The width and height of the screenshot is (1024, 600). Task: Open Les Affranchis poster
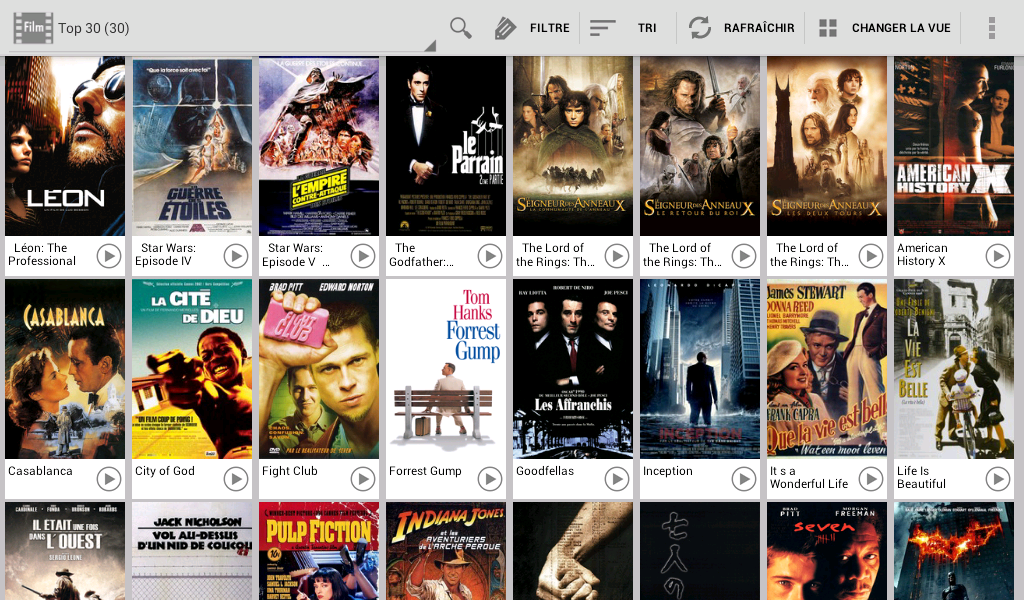pyautogui.click(x=573, y=370)
